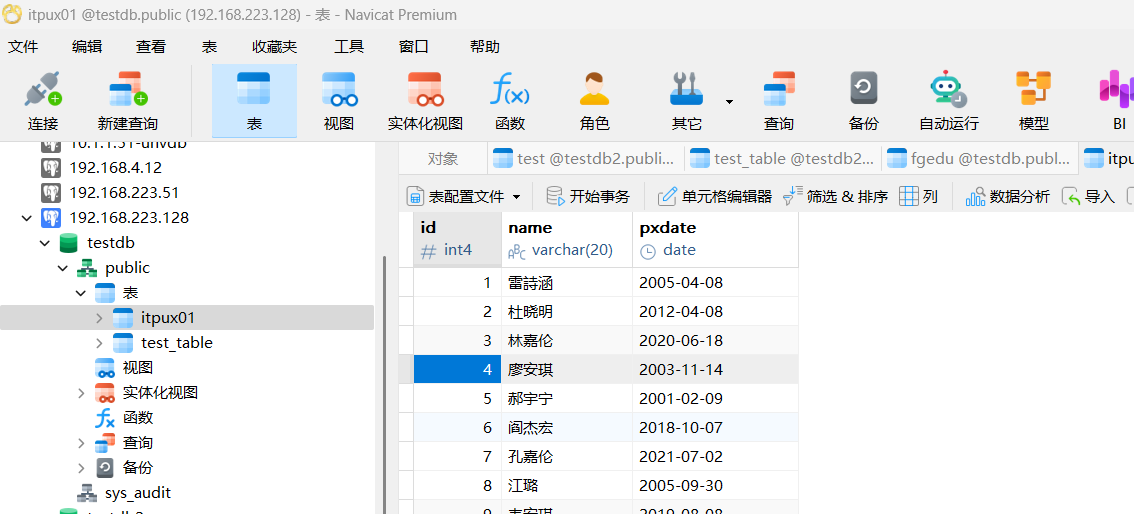
Task: Click the pxdate column header
Action: 668,228
